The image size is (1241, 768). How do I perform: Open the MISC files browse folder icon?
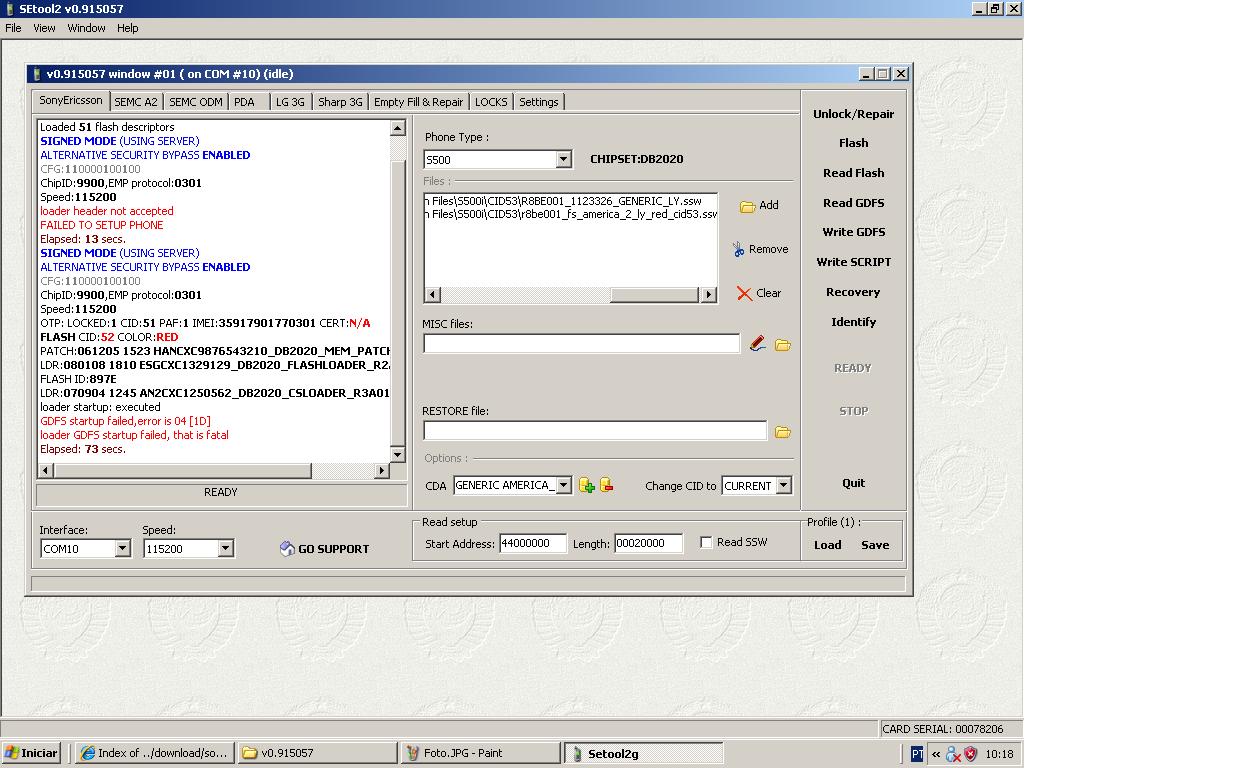783,345
